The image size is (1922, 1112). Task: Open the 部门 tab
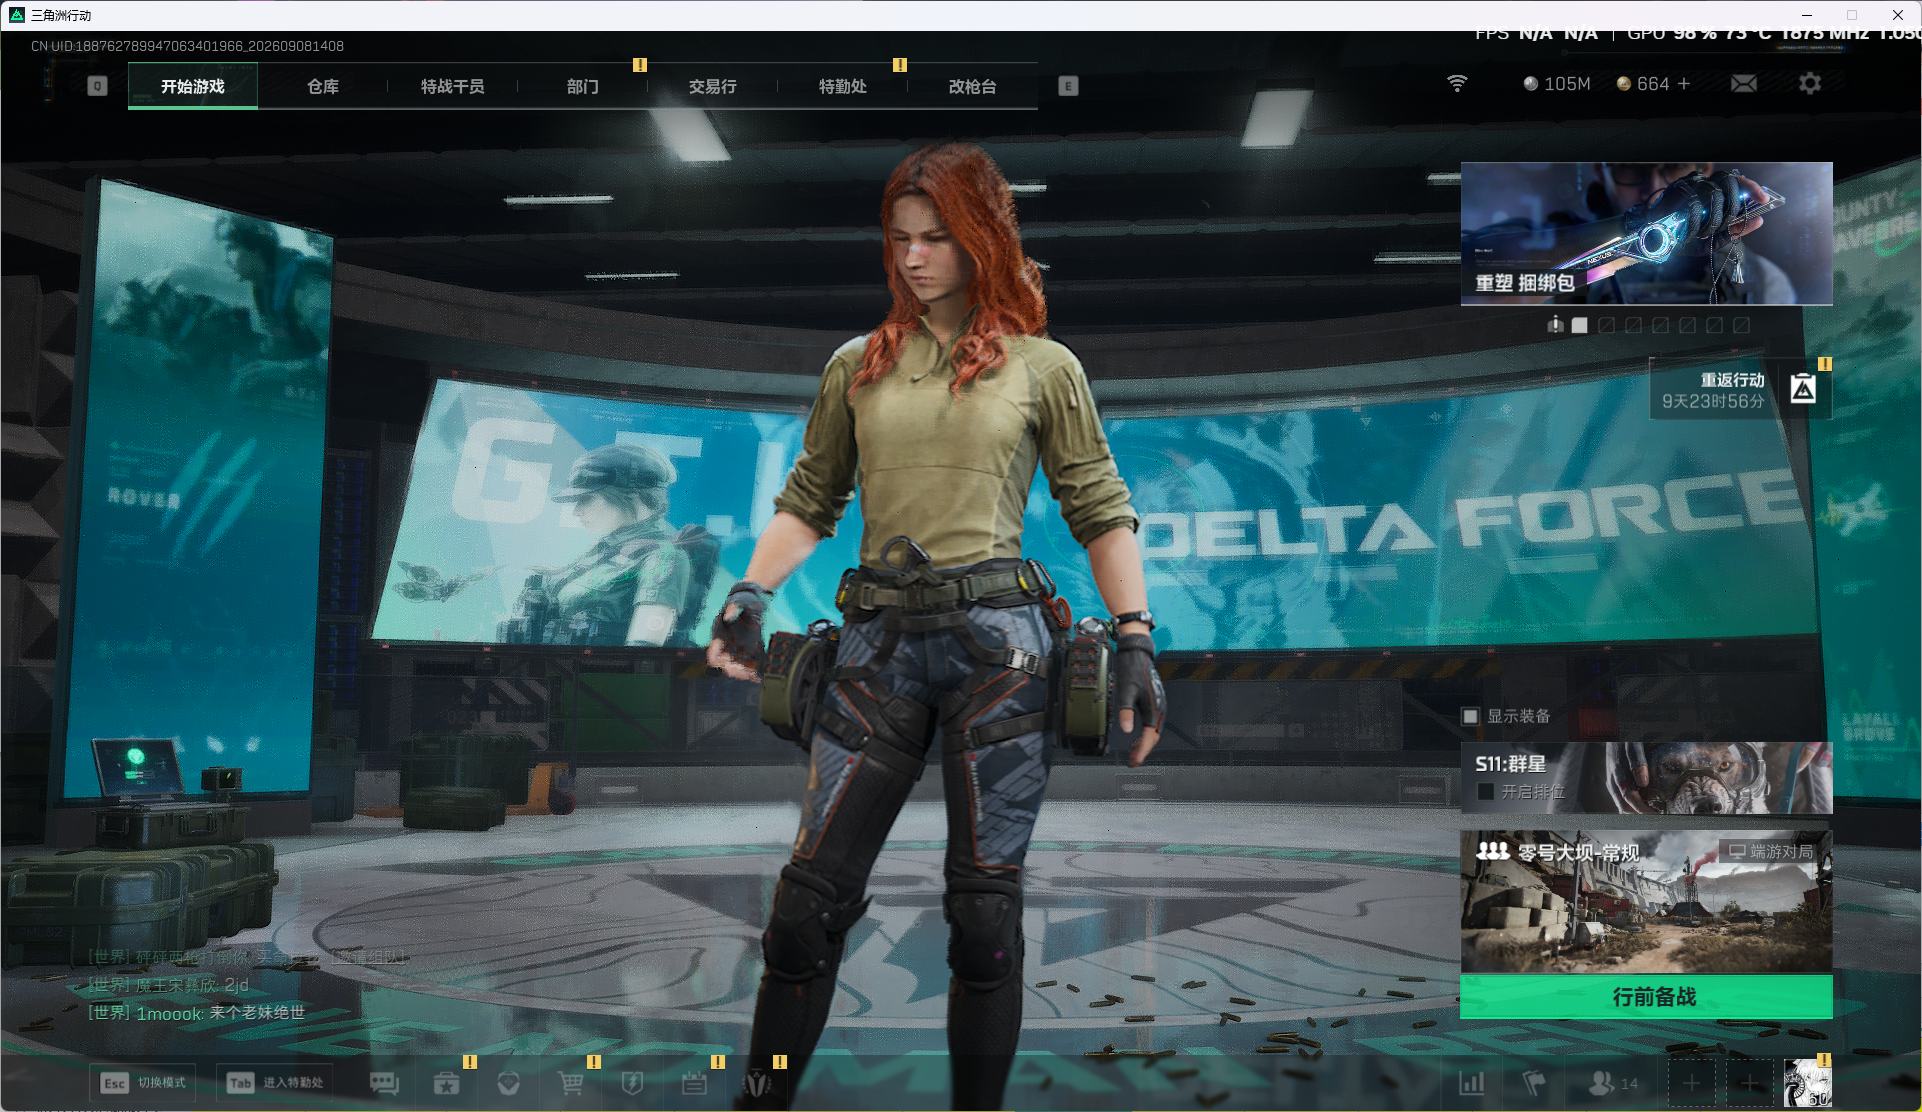(x=583, y=86)
